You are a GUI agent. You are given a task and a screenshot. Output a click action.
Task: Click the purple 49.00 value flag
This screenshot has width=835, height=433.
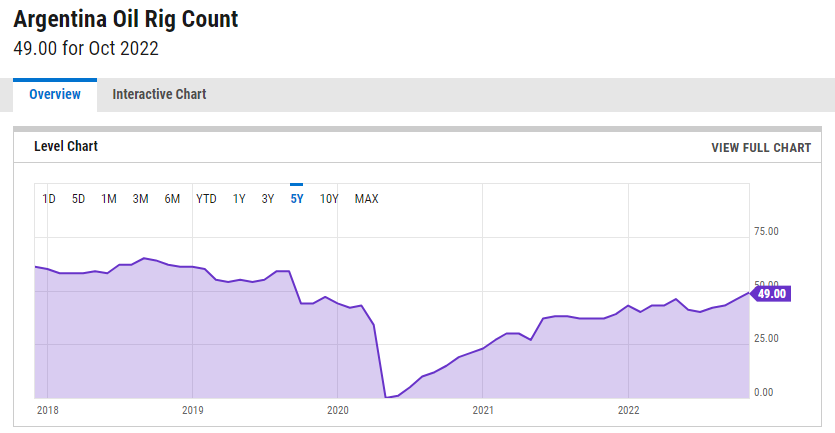click(771, 293)
